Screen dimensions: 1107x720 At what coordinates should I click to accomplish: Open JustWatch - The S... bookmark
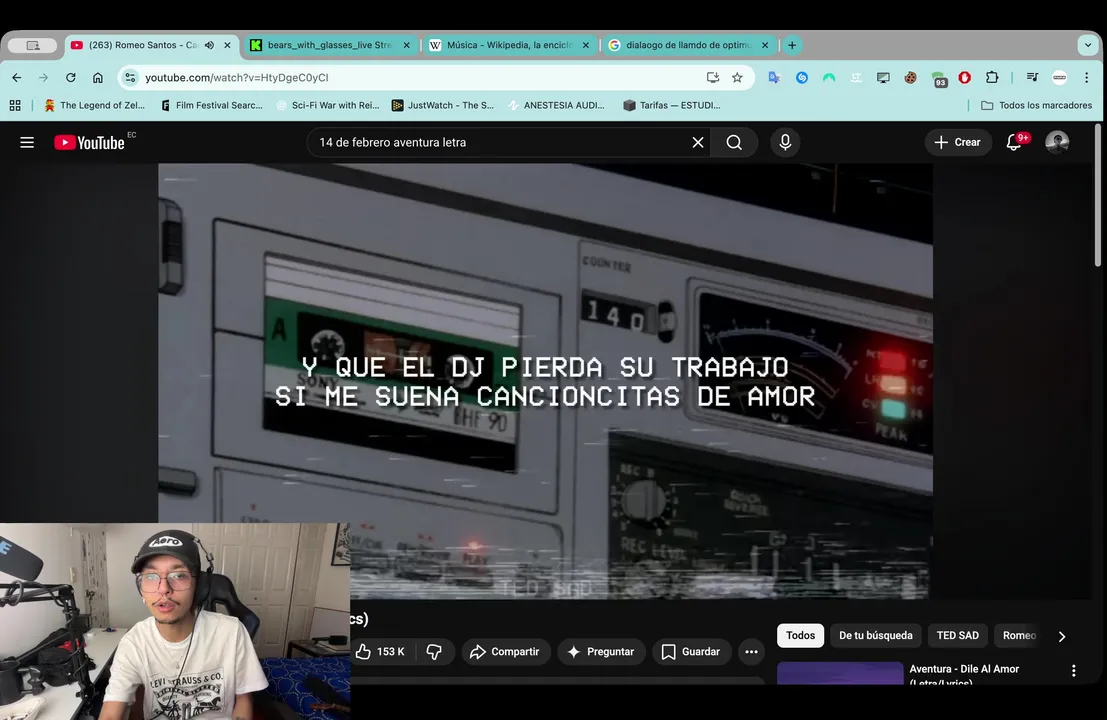tap(443, 105)
